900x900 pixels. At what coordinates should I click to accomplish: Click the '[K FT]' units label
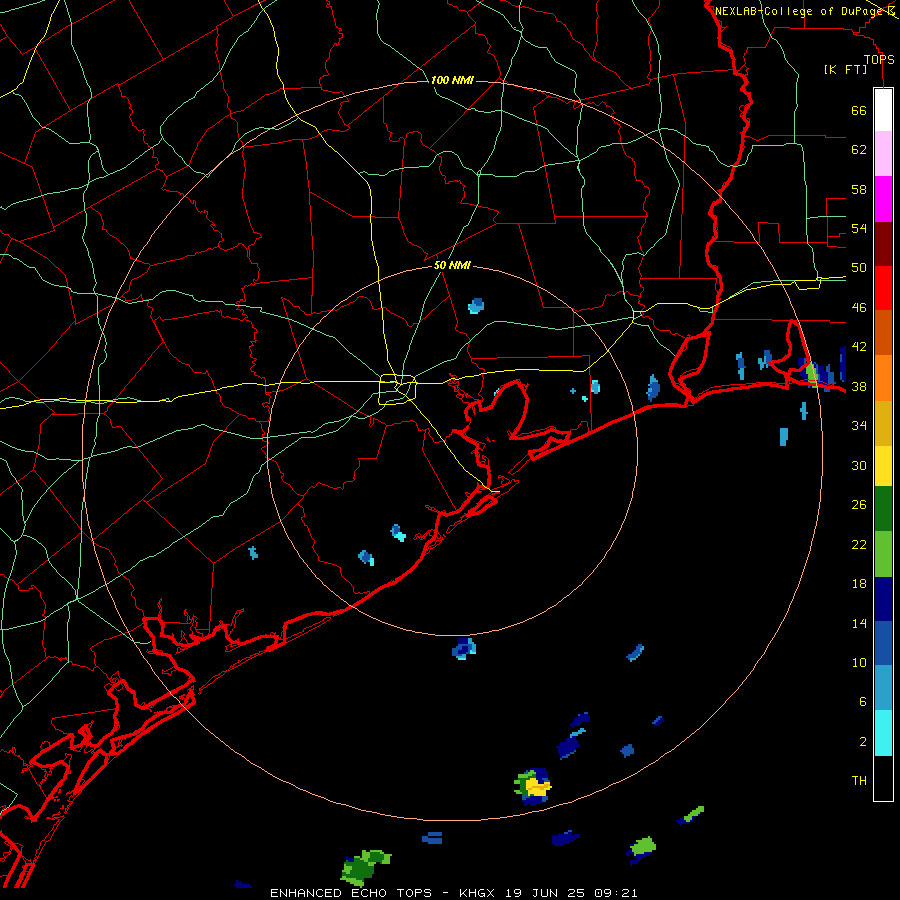click(845, 70)
